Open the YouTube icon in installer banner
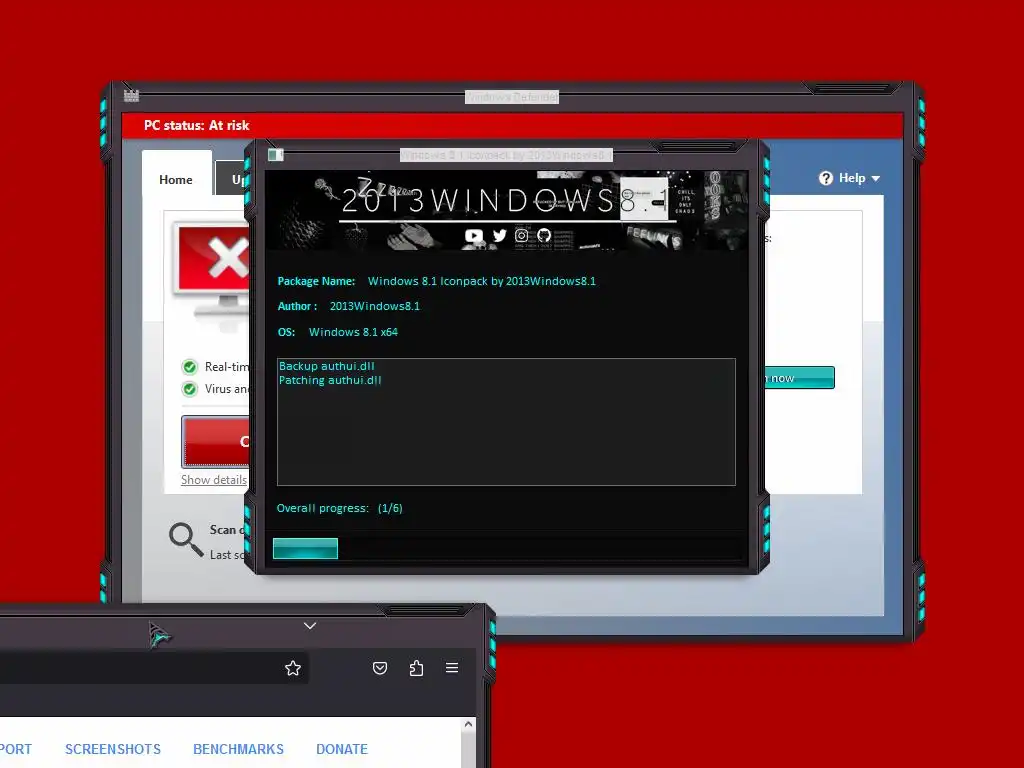Image resolution: width=1024 pixels, height=768 pixels. 473,236
